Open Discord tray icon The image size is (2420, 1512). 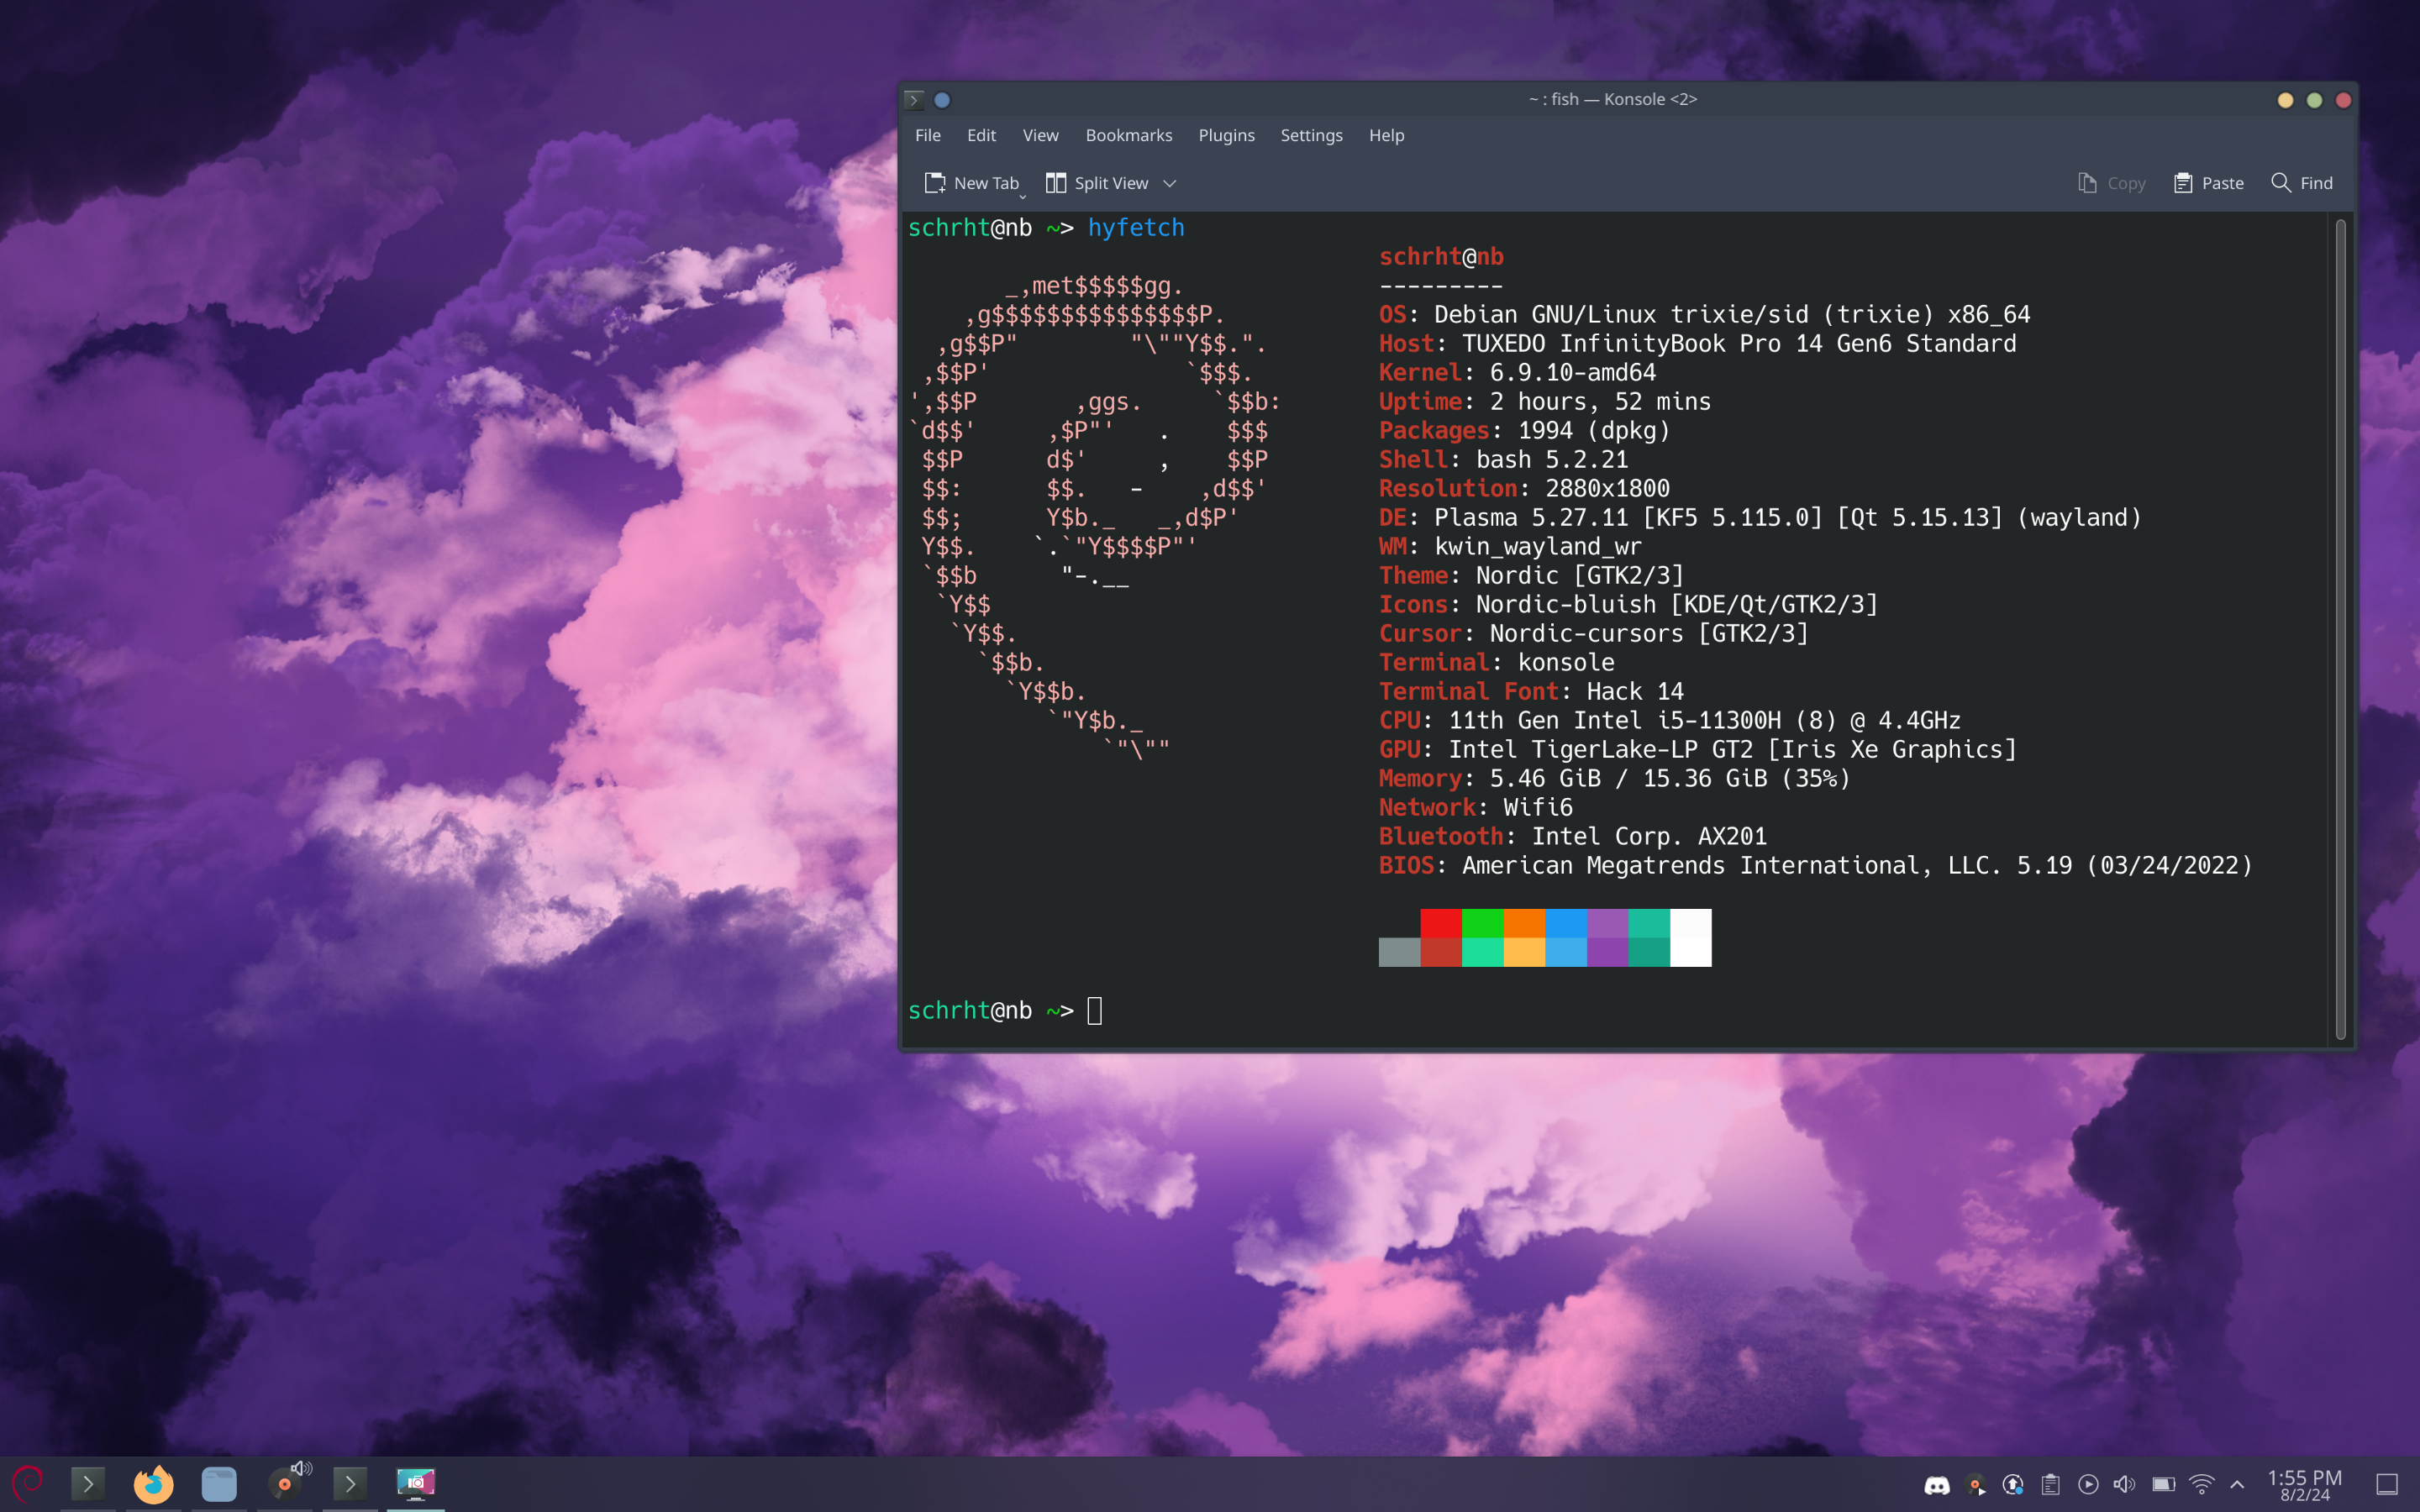[1936, 1485]
